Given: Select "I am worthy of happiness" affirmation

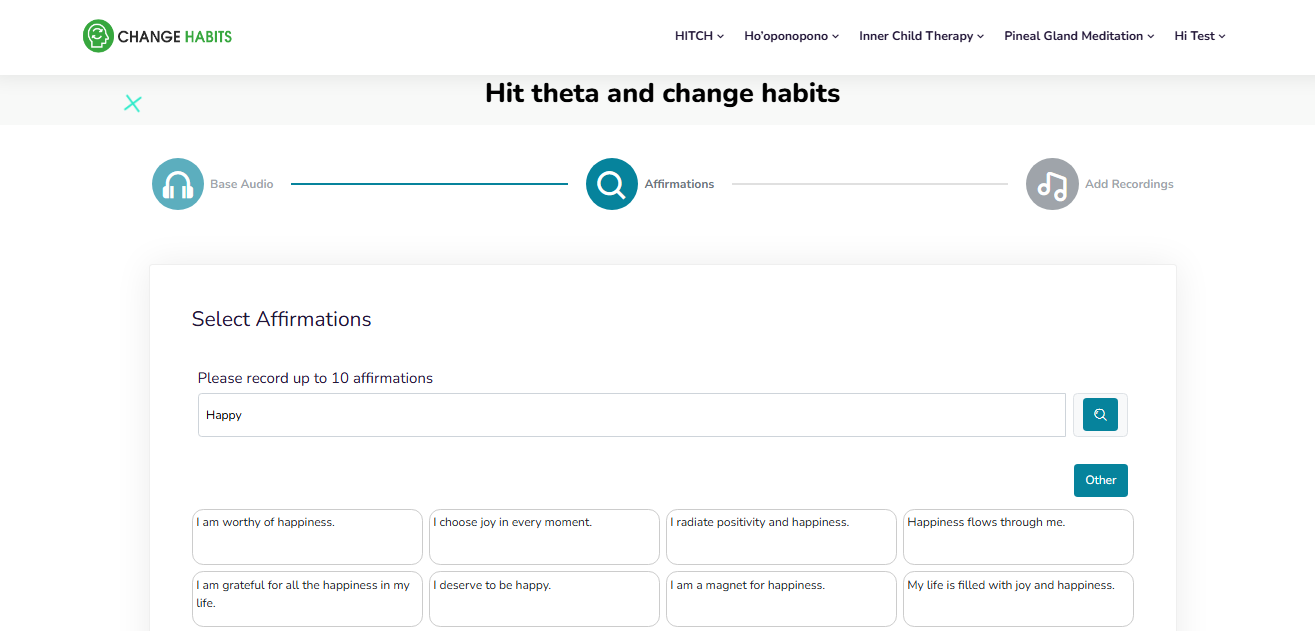Looking at the screenshot, I should [x=307, y=537].
